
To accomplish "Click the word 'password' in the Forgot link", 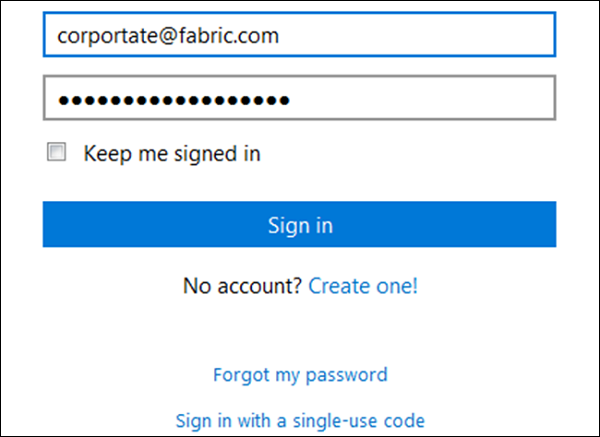I will tap(347, 375).
